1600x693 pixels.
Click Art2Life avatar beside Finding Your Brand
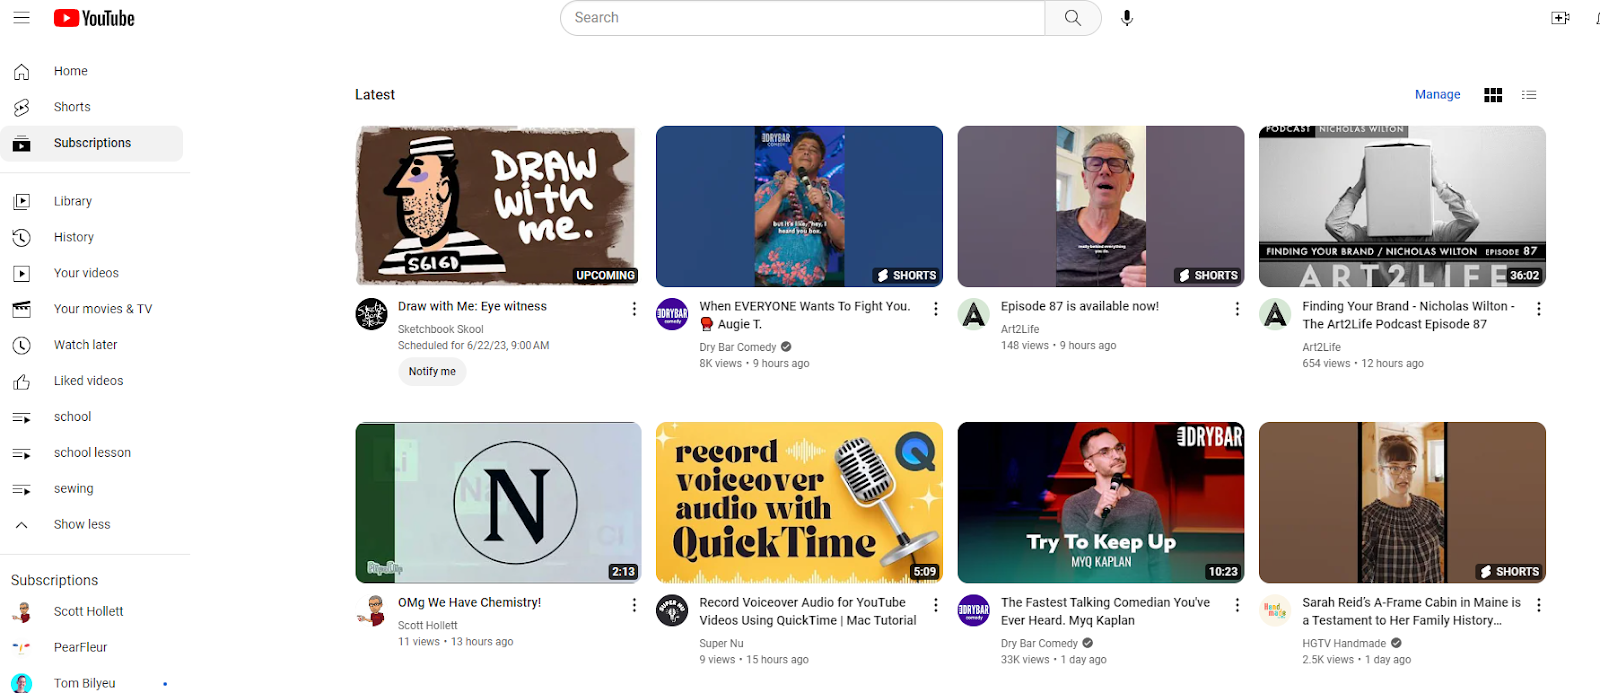(x=1275, y=314)
